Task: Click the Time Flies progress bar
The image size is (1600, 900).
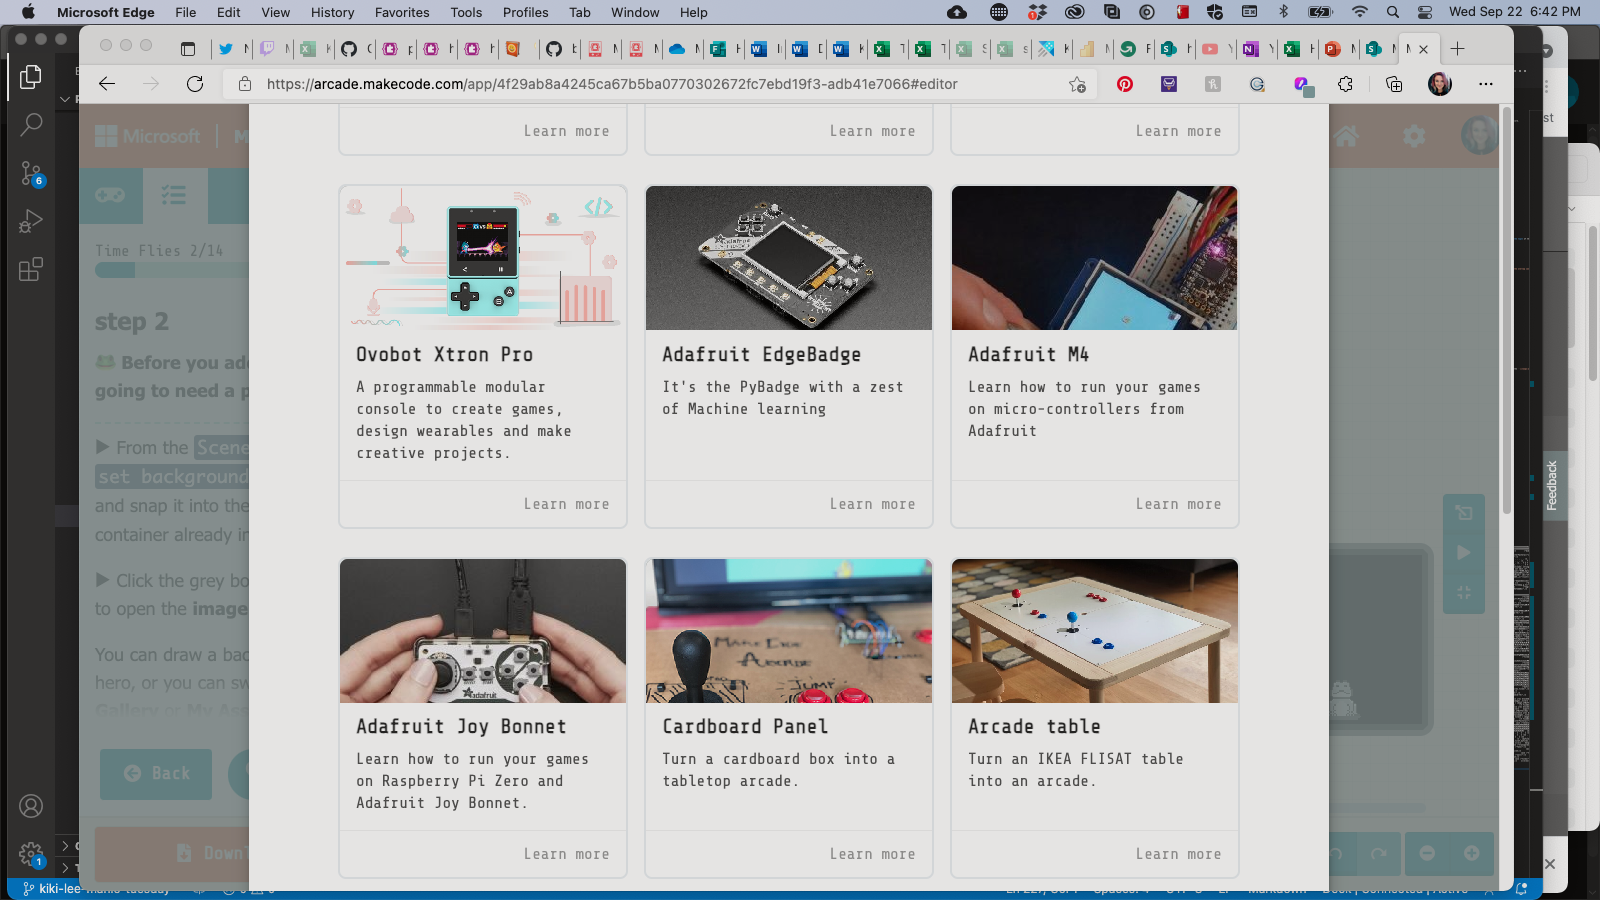Action: click(x=172, y=270)
